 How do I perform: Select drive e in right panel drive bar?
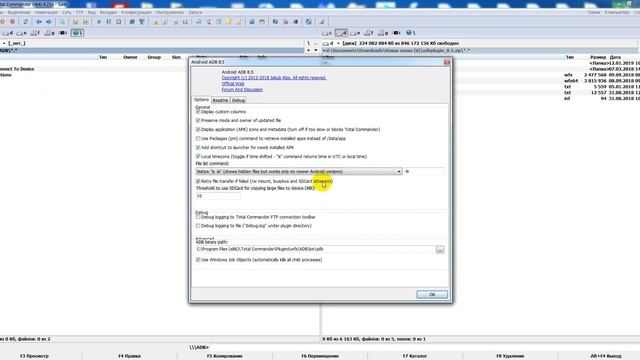(355, 33)
